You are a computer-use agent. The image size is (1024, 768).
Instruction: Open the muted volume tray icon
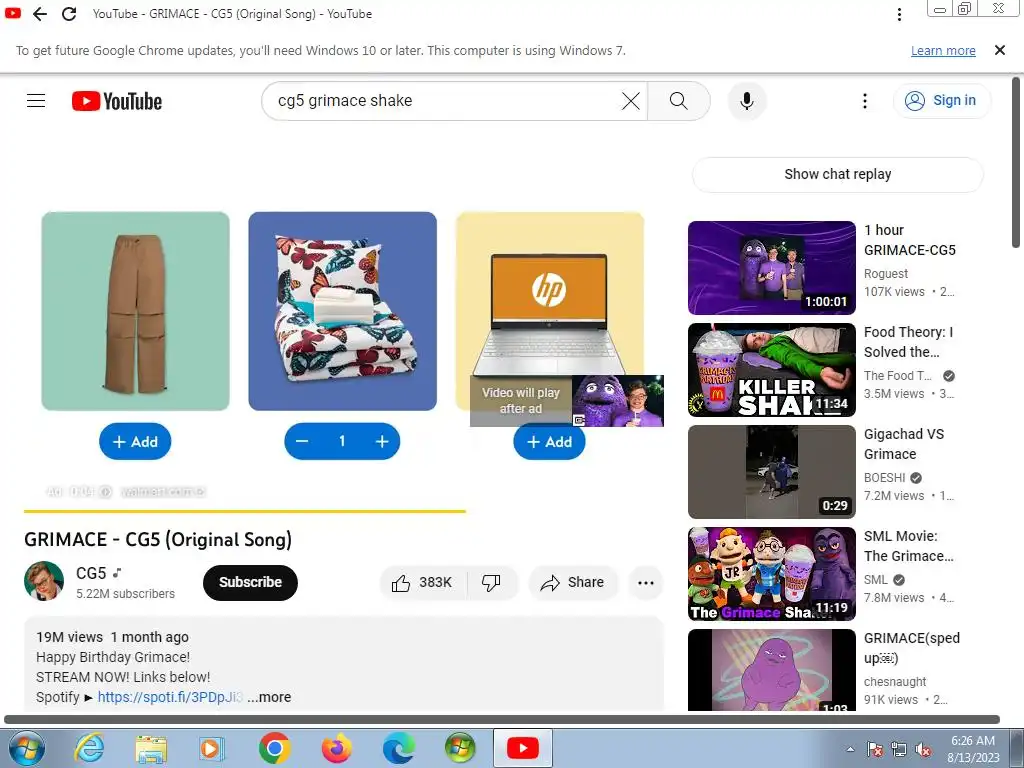(923, 749)
